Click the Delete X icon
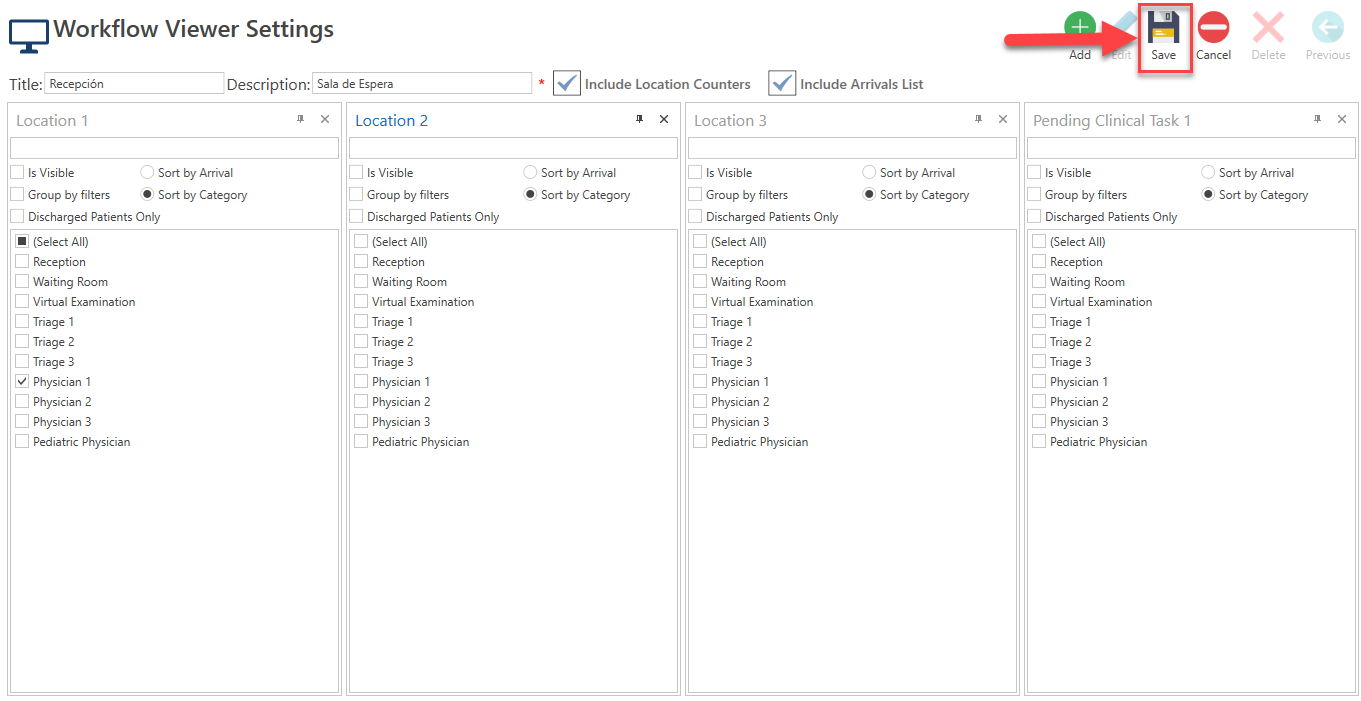Viewport: 1361px width, 701px height. pyautogui.click(x=1268, y=27)
